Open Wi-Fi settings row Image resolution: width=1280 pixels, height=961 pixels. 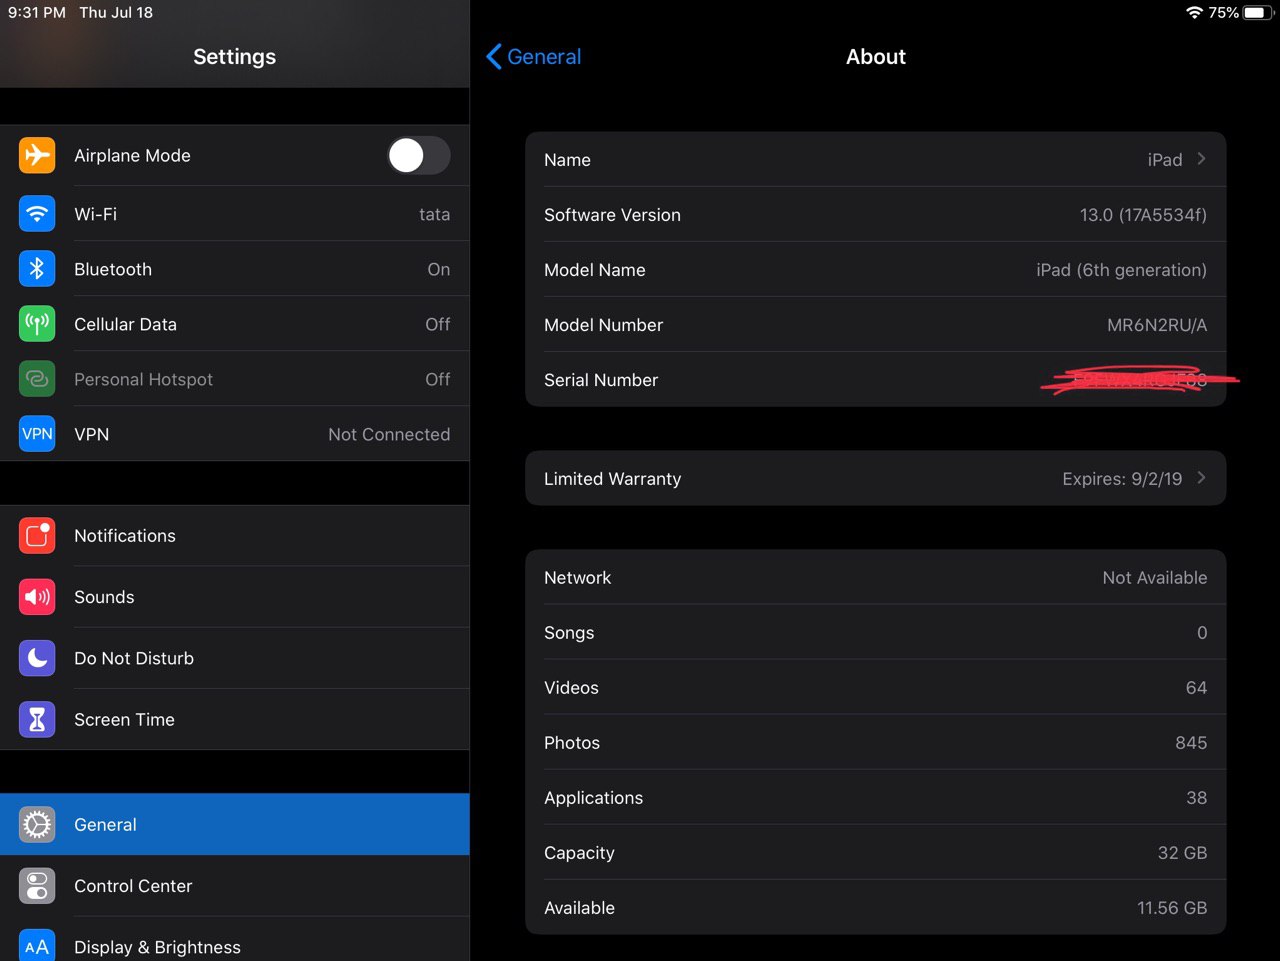pos(235,214)
